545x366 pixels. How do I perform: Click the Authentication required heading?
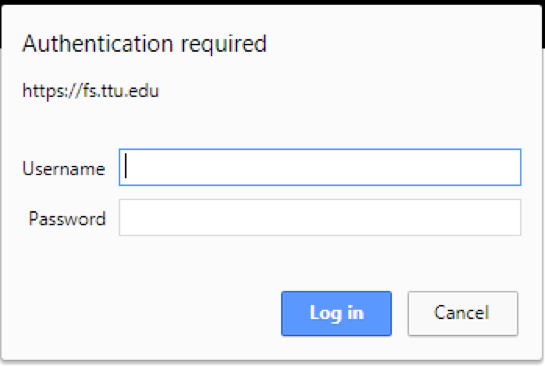(x=144, y=44)
